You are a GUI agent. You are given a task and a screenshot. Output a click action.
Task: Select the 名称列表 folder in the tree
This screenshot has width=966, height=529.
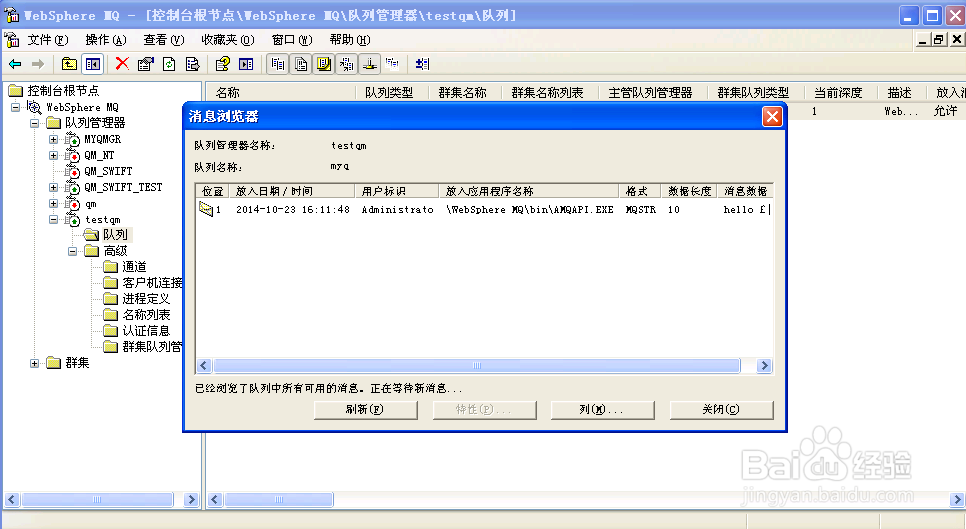[146, 315]
